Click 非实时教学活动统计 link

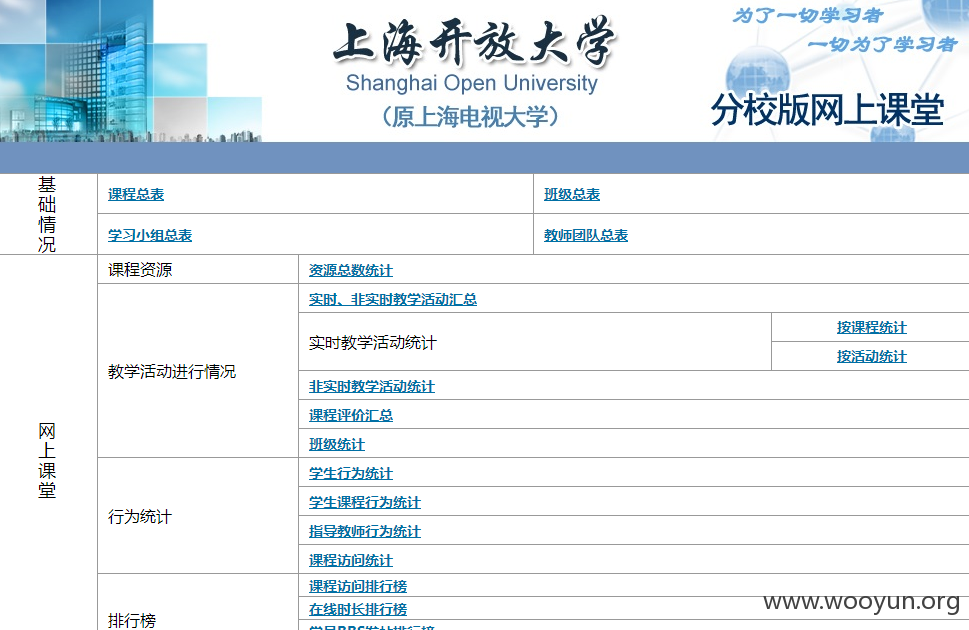tap(372, 387)
